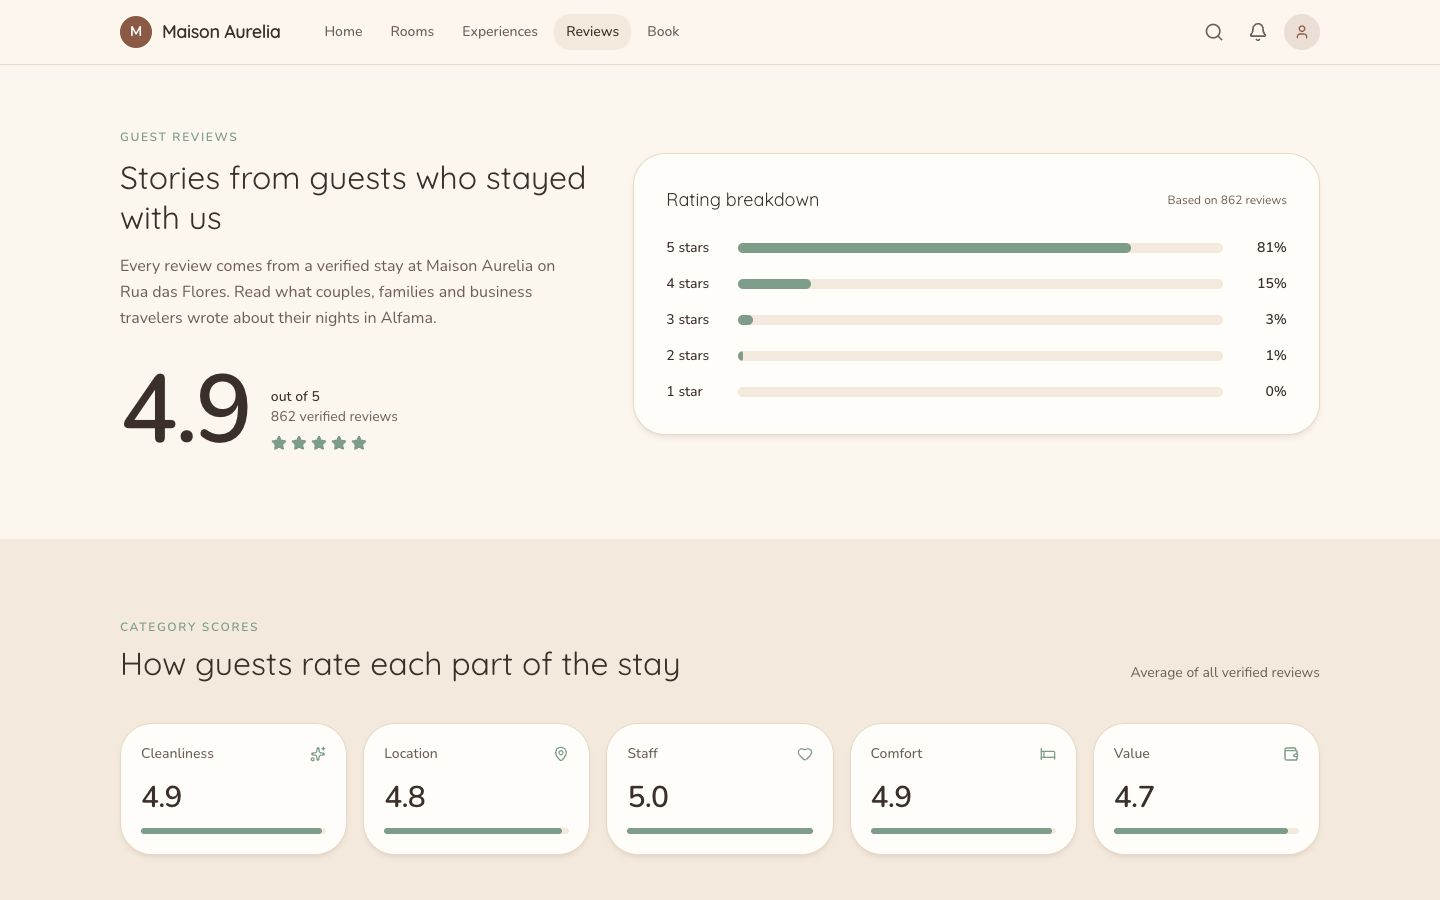Open the Experiences nav item
Viewport: 1440px width, 900px height.
coord(500,32)
